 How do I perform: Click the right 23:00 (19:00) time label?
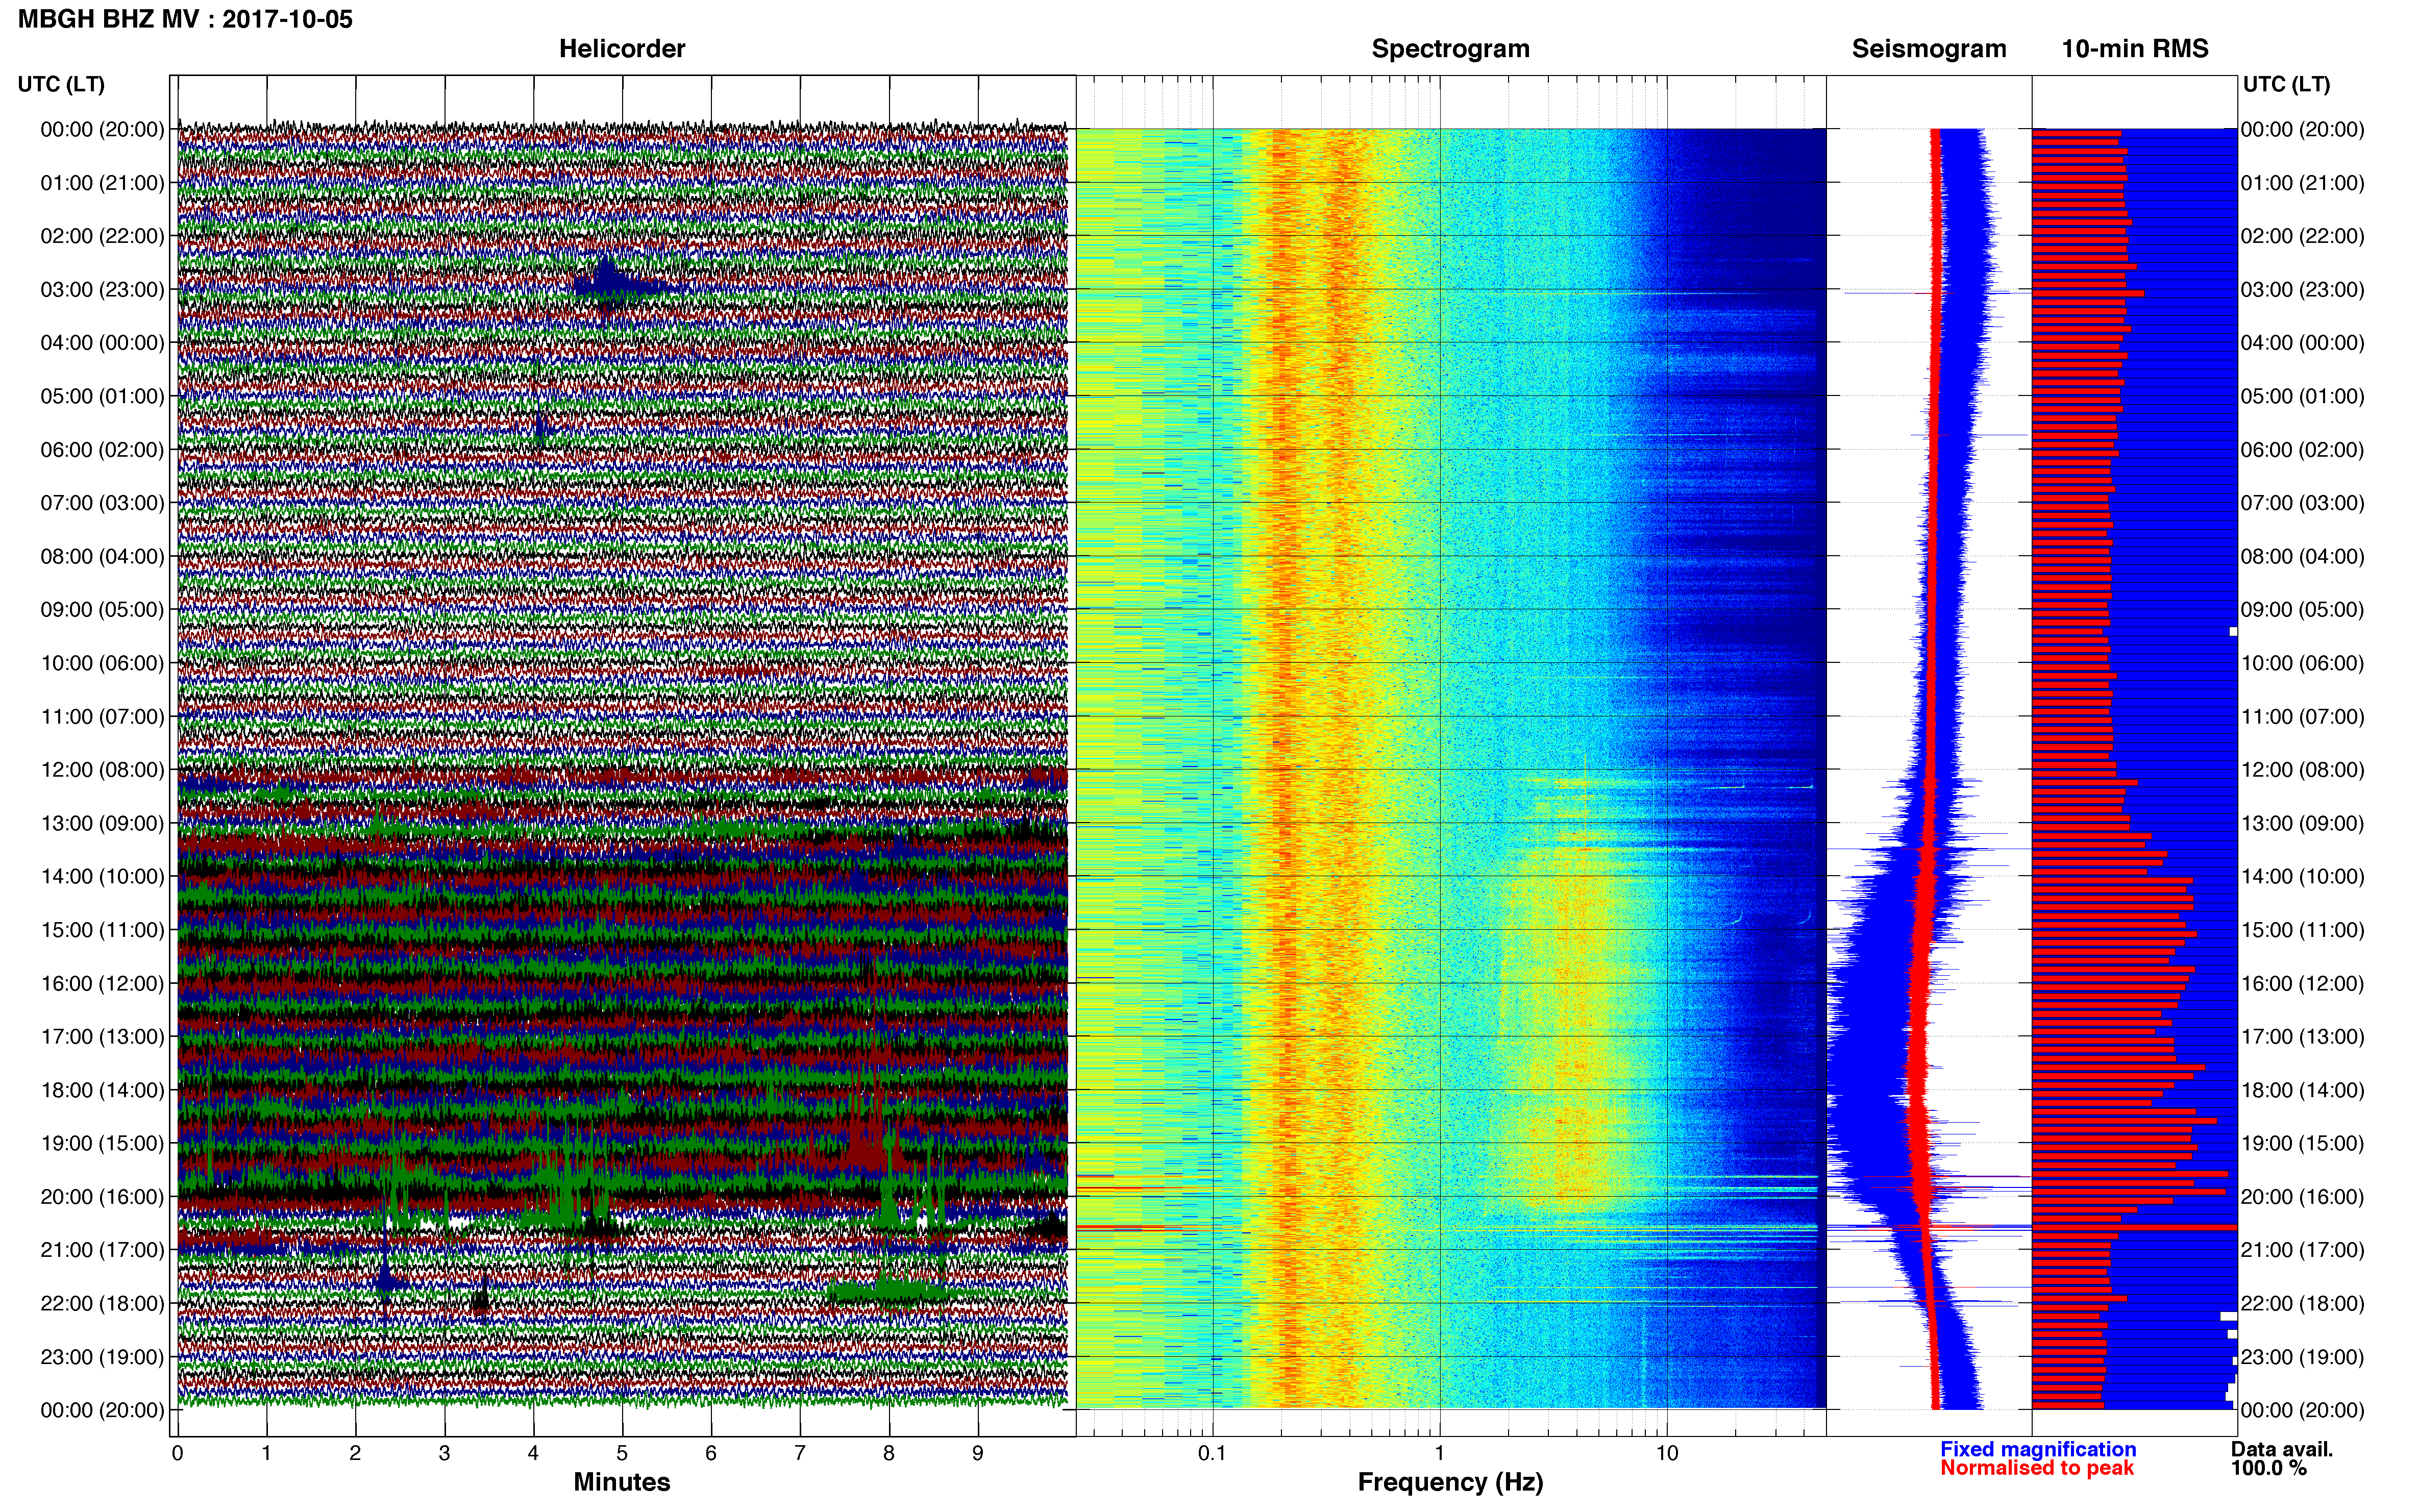point(2302,1356)
